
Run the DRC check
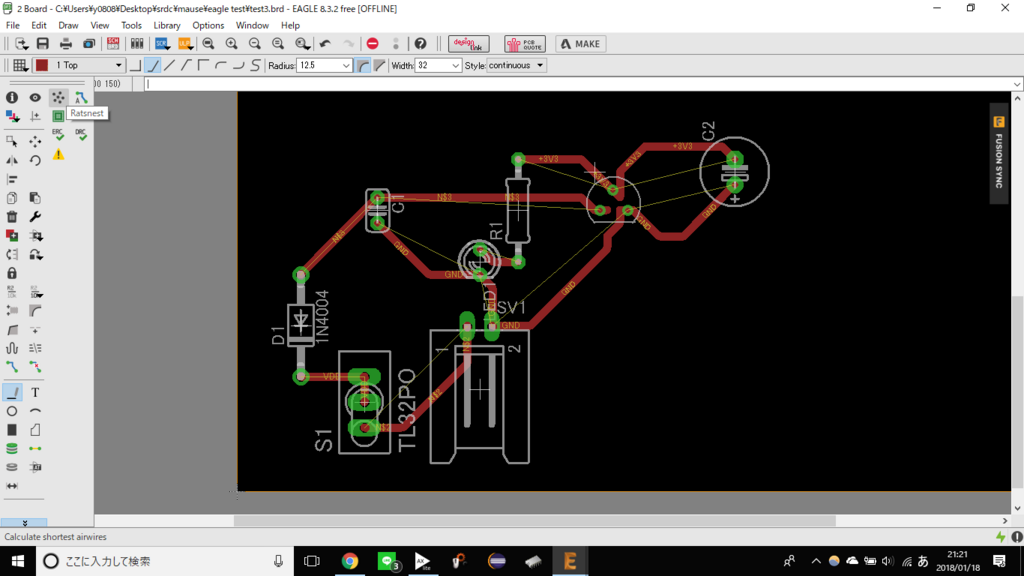pos(81,135)
